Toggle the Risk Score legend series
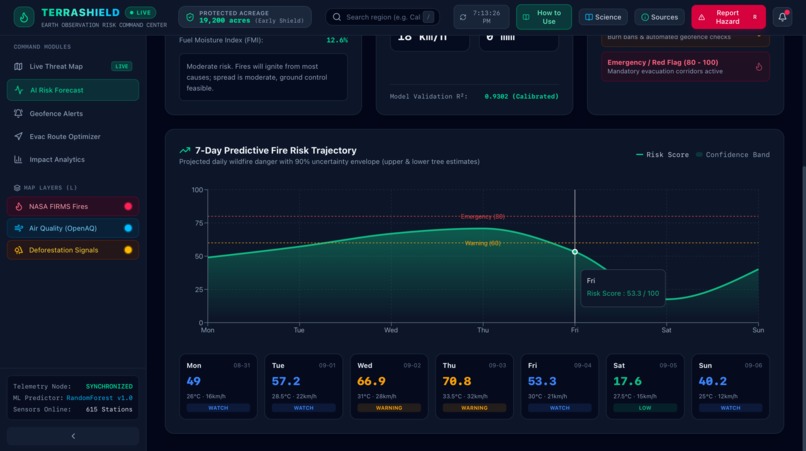The width and height of the screenshot is (806, 451). tap(662, 155)
